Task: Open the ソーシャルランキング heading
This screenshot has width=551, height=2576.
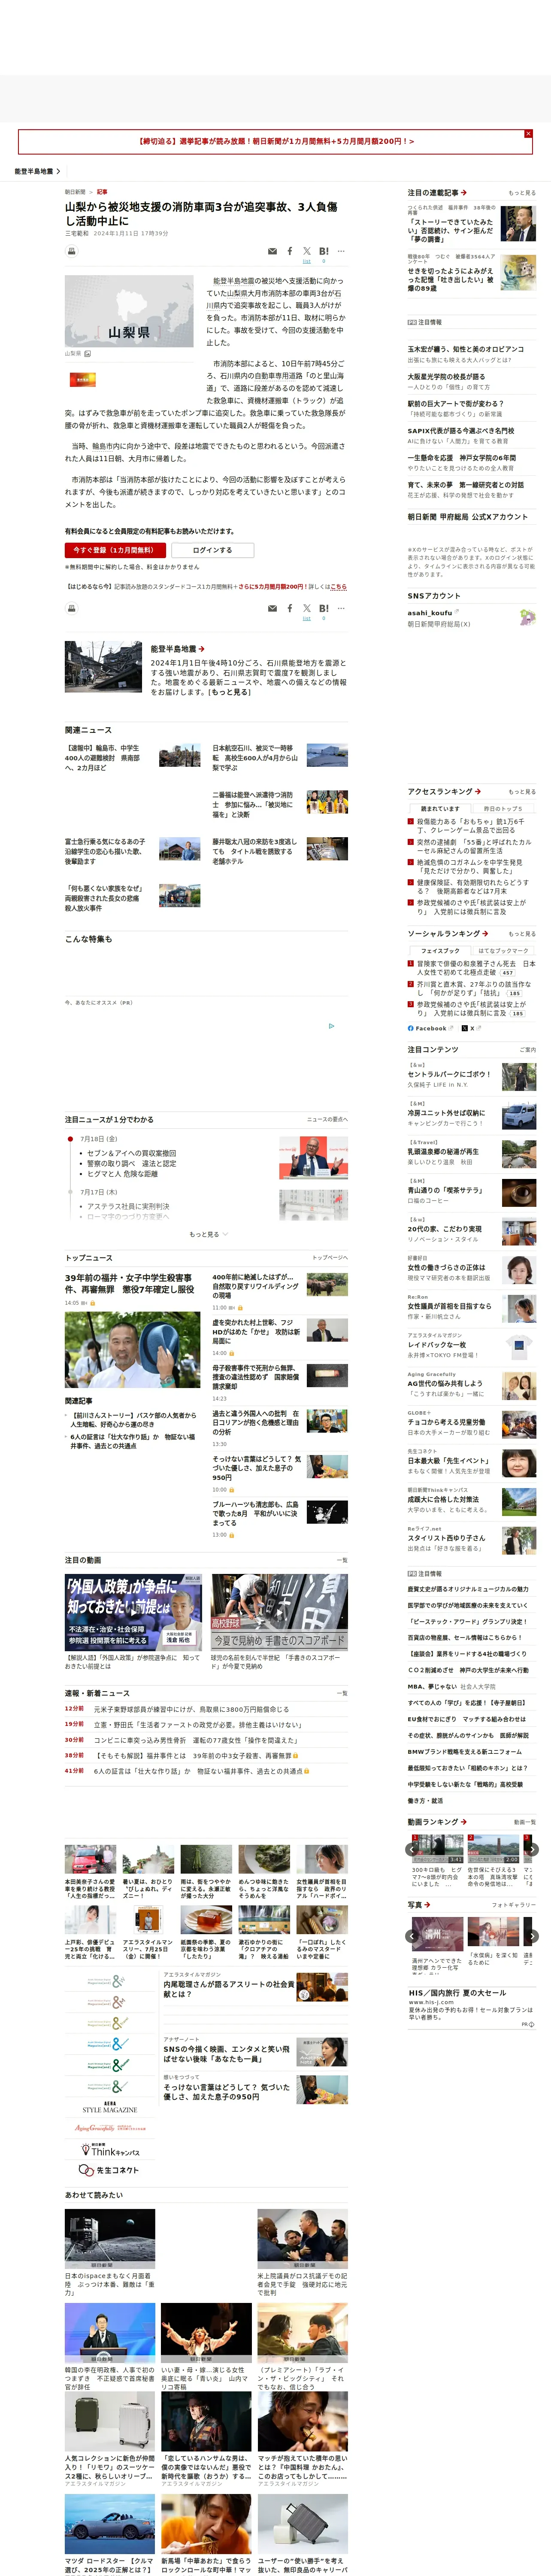Action: (447, 933)
